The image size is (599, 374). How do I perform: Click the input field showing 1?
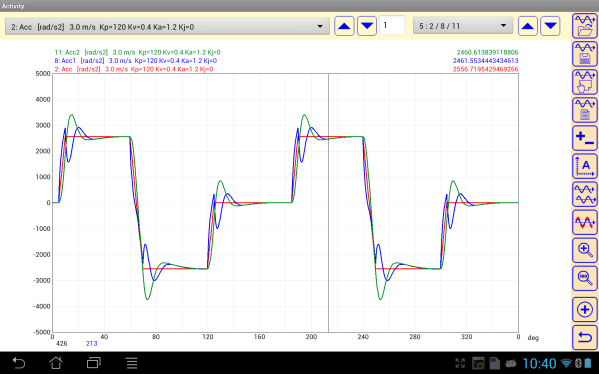point(392,25)
